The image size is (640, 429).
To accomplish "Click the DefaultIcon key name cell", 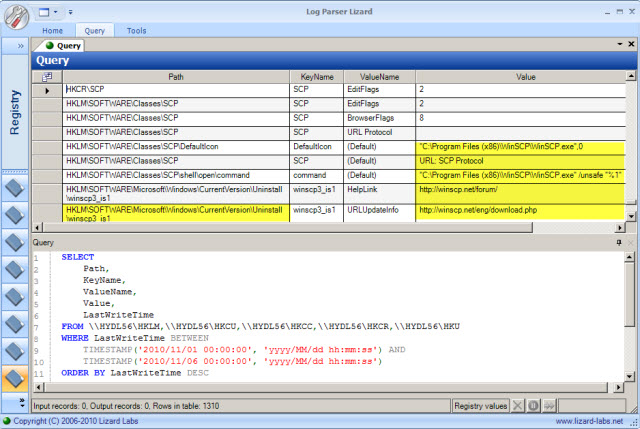I will tap(317, 147).
